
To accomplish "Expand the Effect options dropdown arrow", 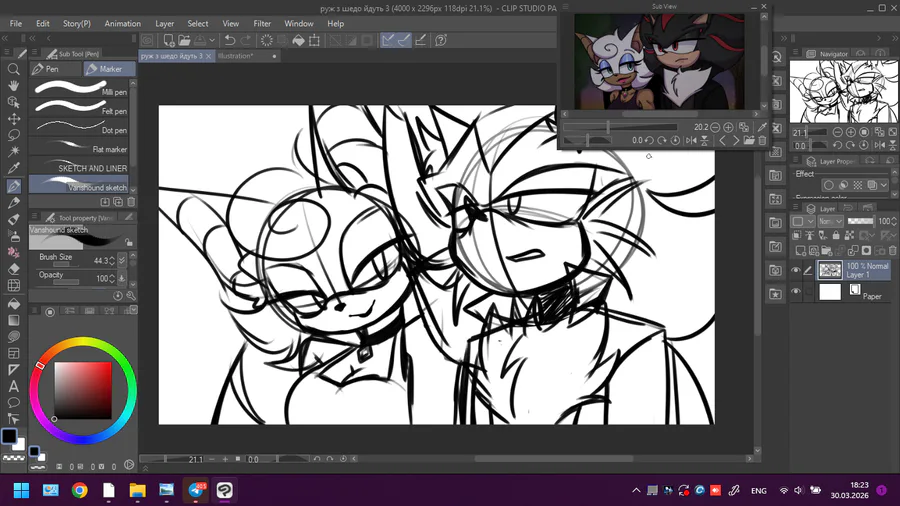I will pyautogui.click(x=884, y=185).
